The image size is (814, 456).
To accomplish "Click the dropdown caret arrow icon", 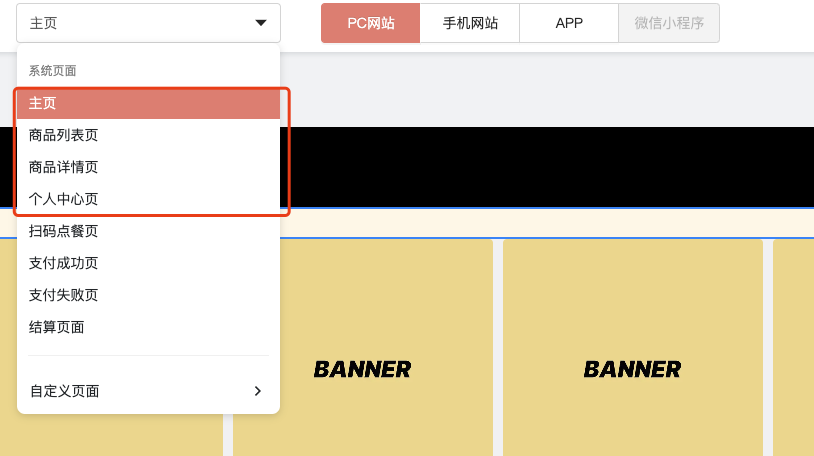I will 261,23.
